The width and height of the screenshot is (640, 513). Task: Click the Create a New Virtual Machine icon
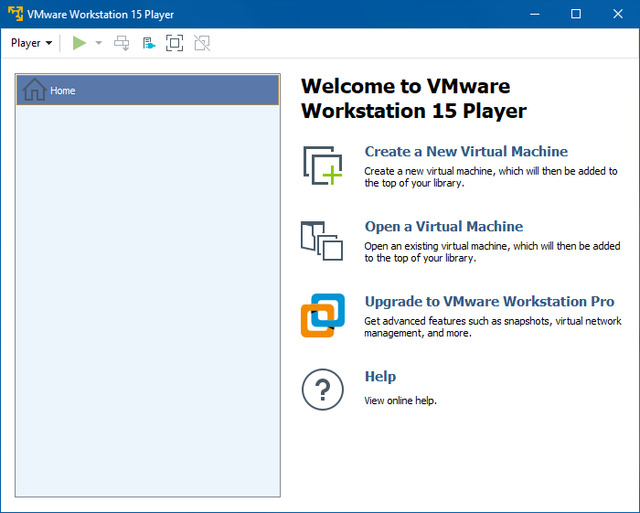tap(322, 166)
